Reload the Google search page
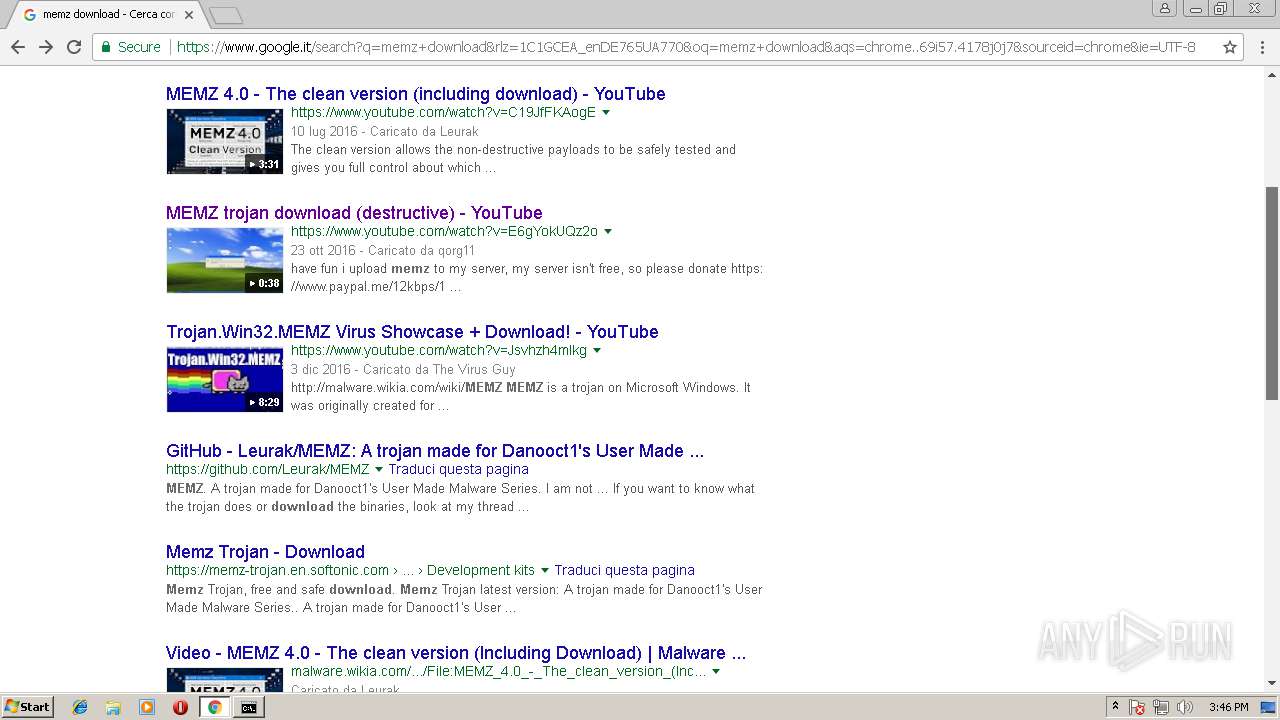The image size is (1280, 720). pyautogui.click(x=74, y=47)
